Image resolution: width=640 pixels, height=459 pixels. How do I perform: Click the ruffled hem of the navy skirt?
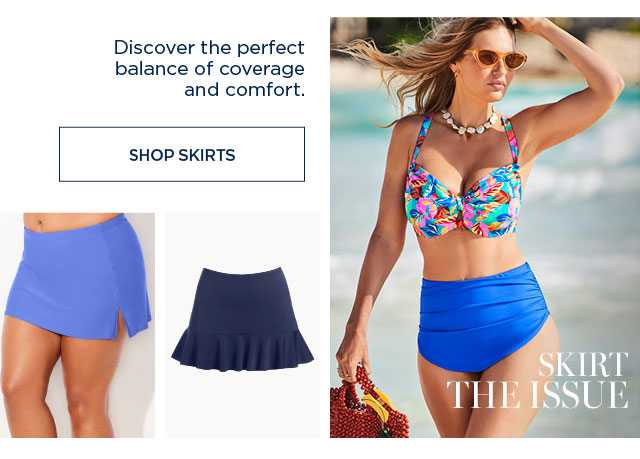point(242,350)
